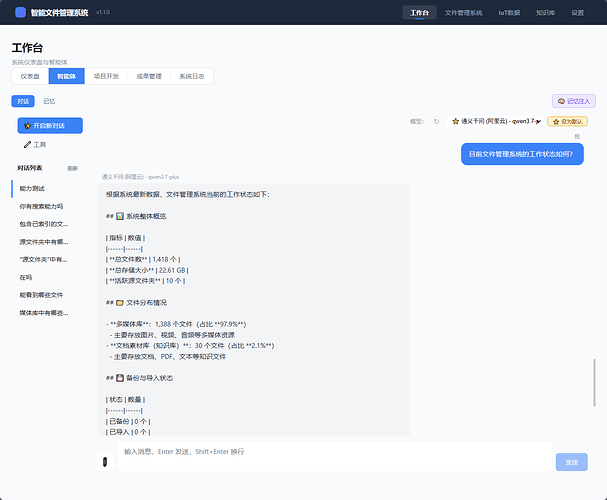Click the 发送 send button
The width and height of the screenshot is (607, 500).
pyautogui.click(x=571, y=462)
